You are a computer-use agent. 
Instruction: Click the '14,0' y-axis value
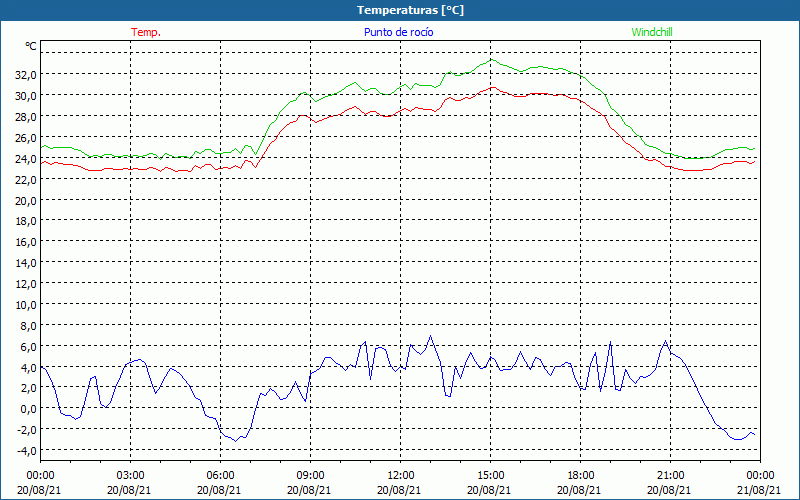tap(27, 263)
